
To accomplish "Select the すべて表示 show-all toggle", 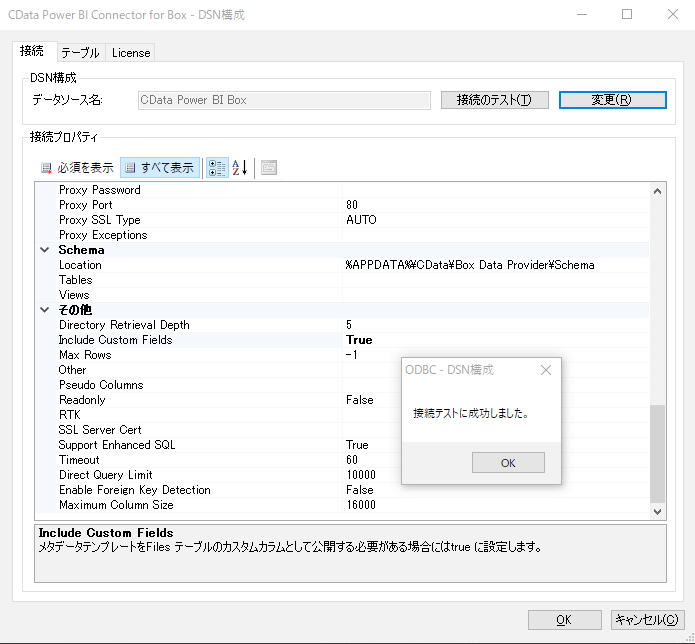I will pos(160,168).
